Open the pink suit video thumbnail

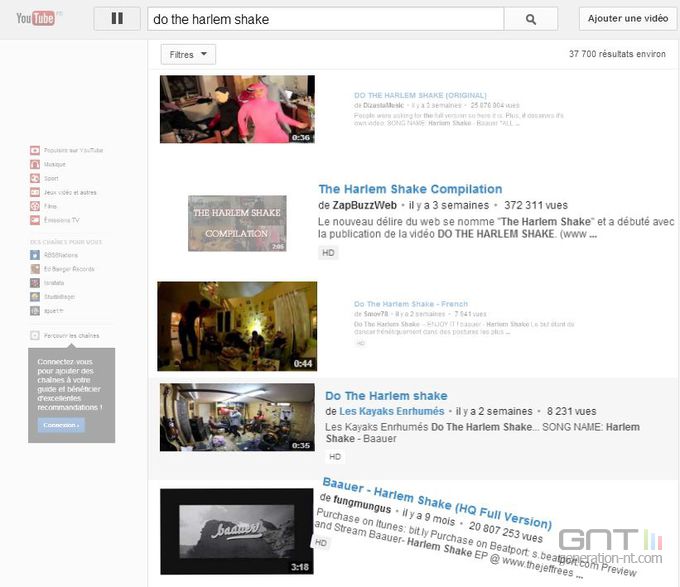click(237, 109)
